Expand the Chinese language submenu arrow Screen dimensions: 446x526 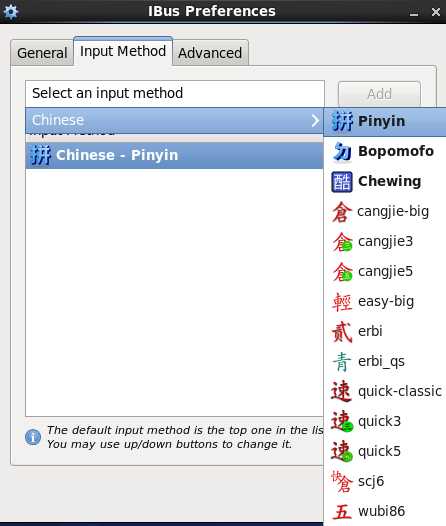click(315, 120)
